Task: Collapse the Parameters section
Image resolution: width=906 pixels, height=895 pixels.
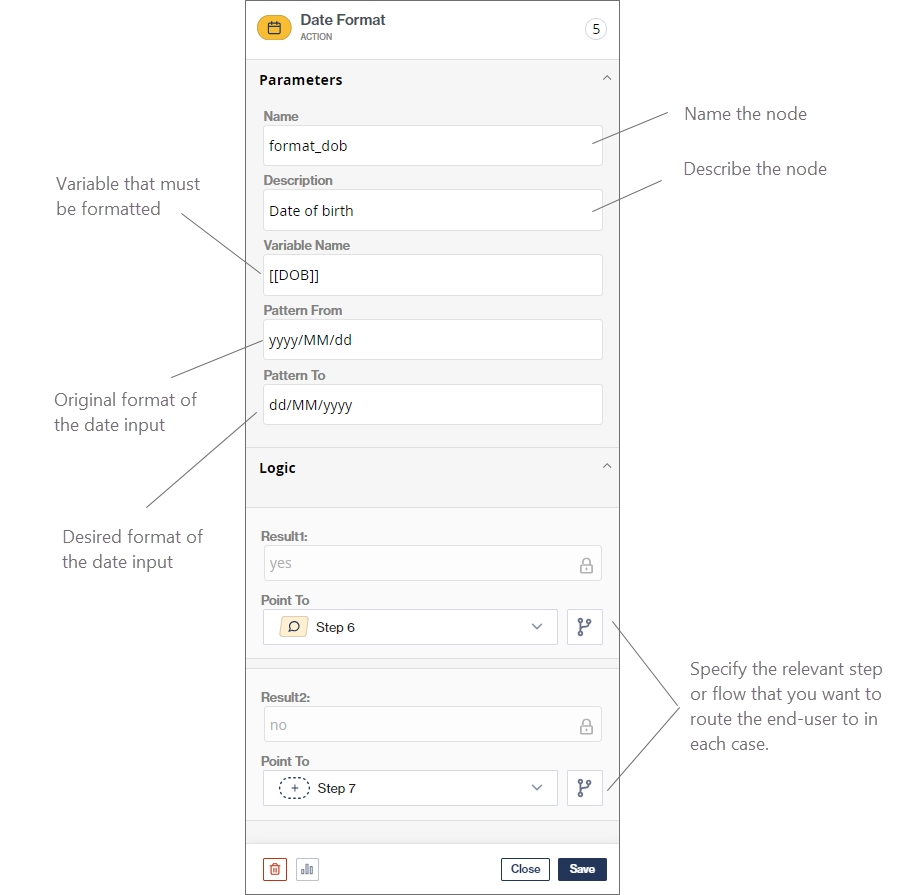Action: 605,78
